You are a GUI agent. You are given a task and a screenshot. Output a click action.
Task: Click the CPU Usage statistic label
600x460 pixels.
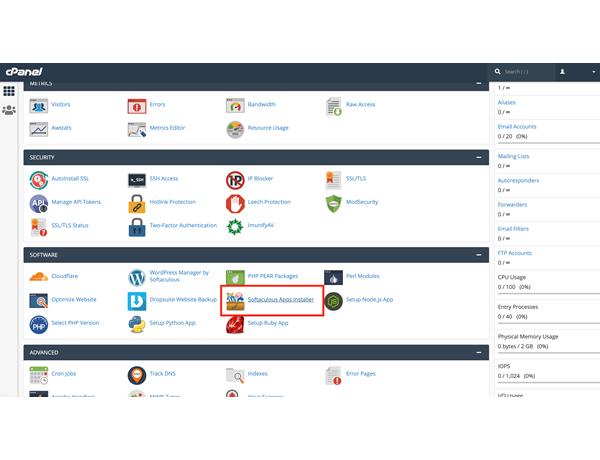512,277
